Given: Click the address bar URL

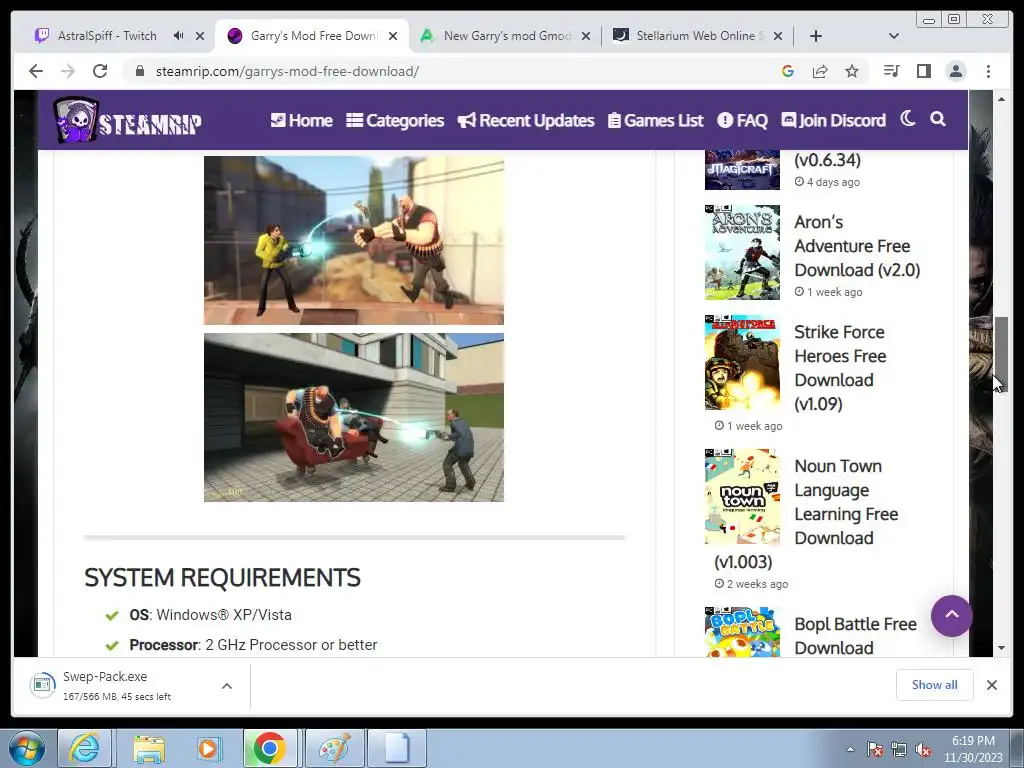Looking at the screenshot, I should coord(287,71).
